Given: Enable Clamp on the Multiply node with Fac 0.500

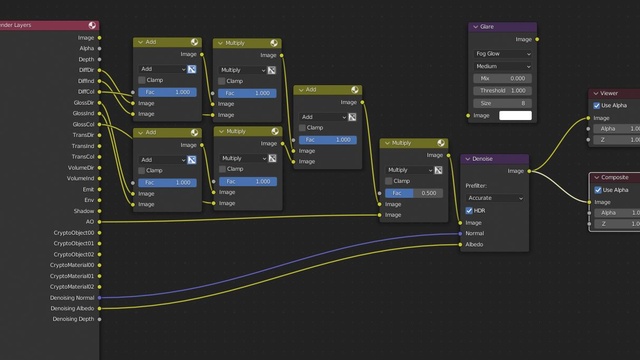Looking at the screenshot, I should (x=389, y=181).
